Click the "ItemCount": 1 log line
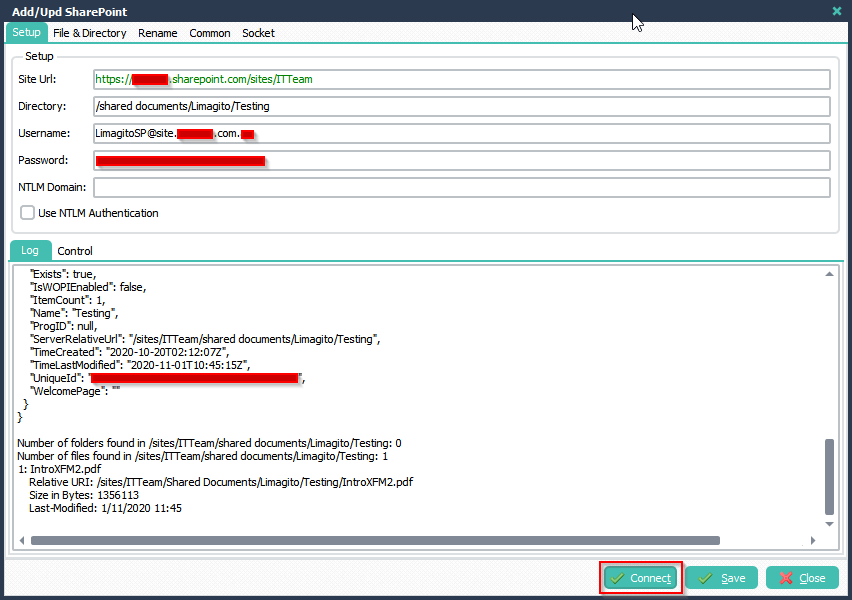852x600 pixels. pyautogui.click(x=67, y=300)
